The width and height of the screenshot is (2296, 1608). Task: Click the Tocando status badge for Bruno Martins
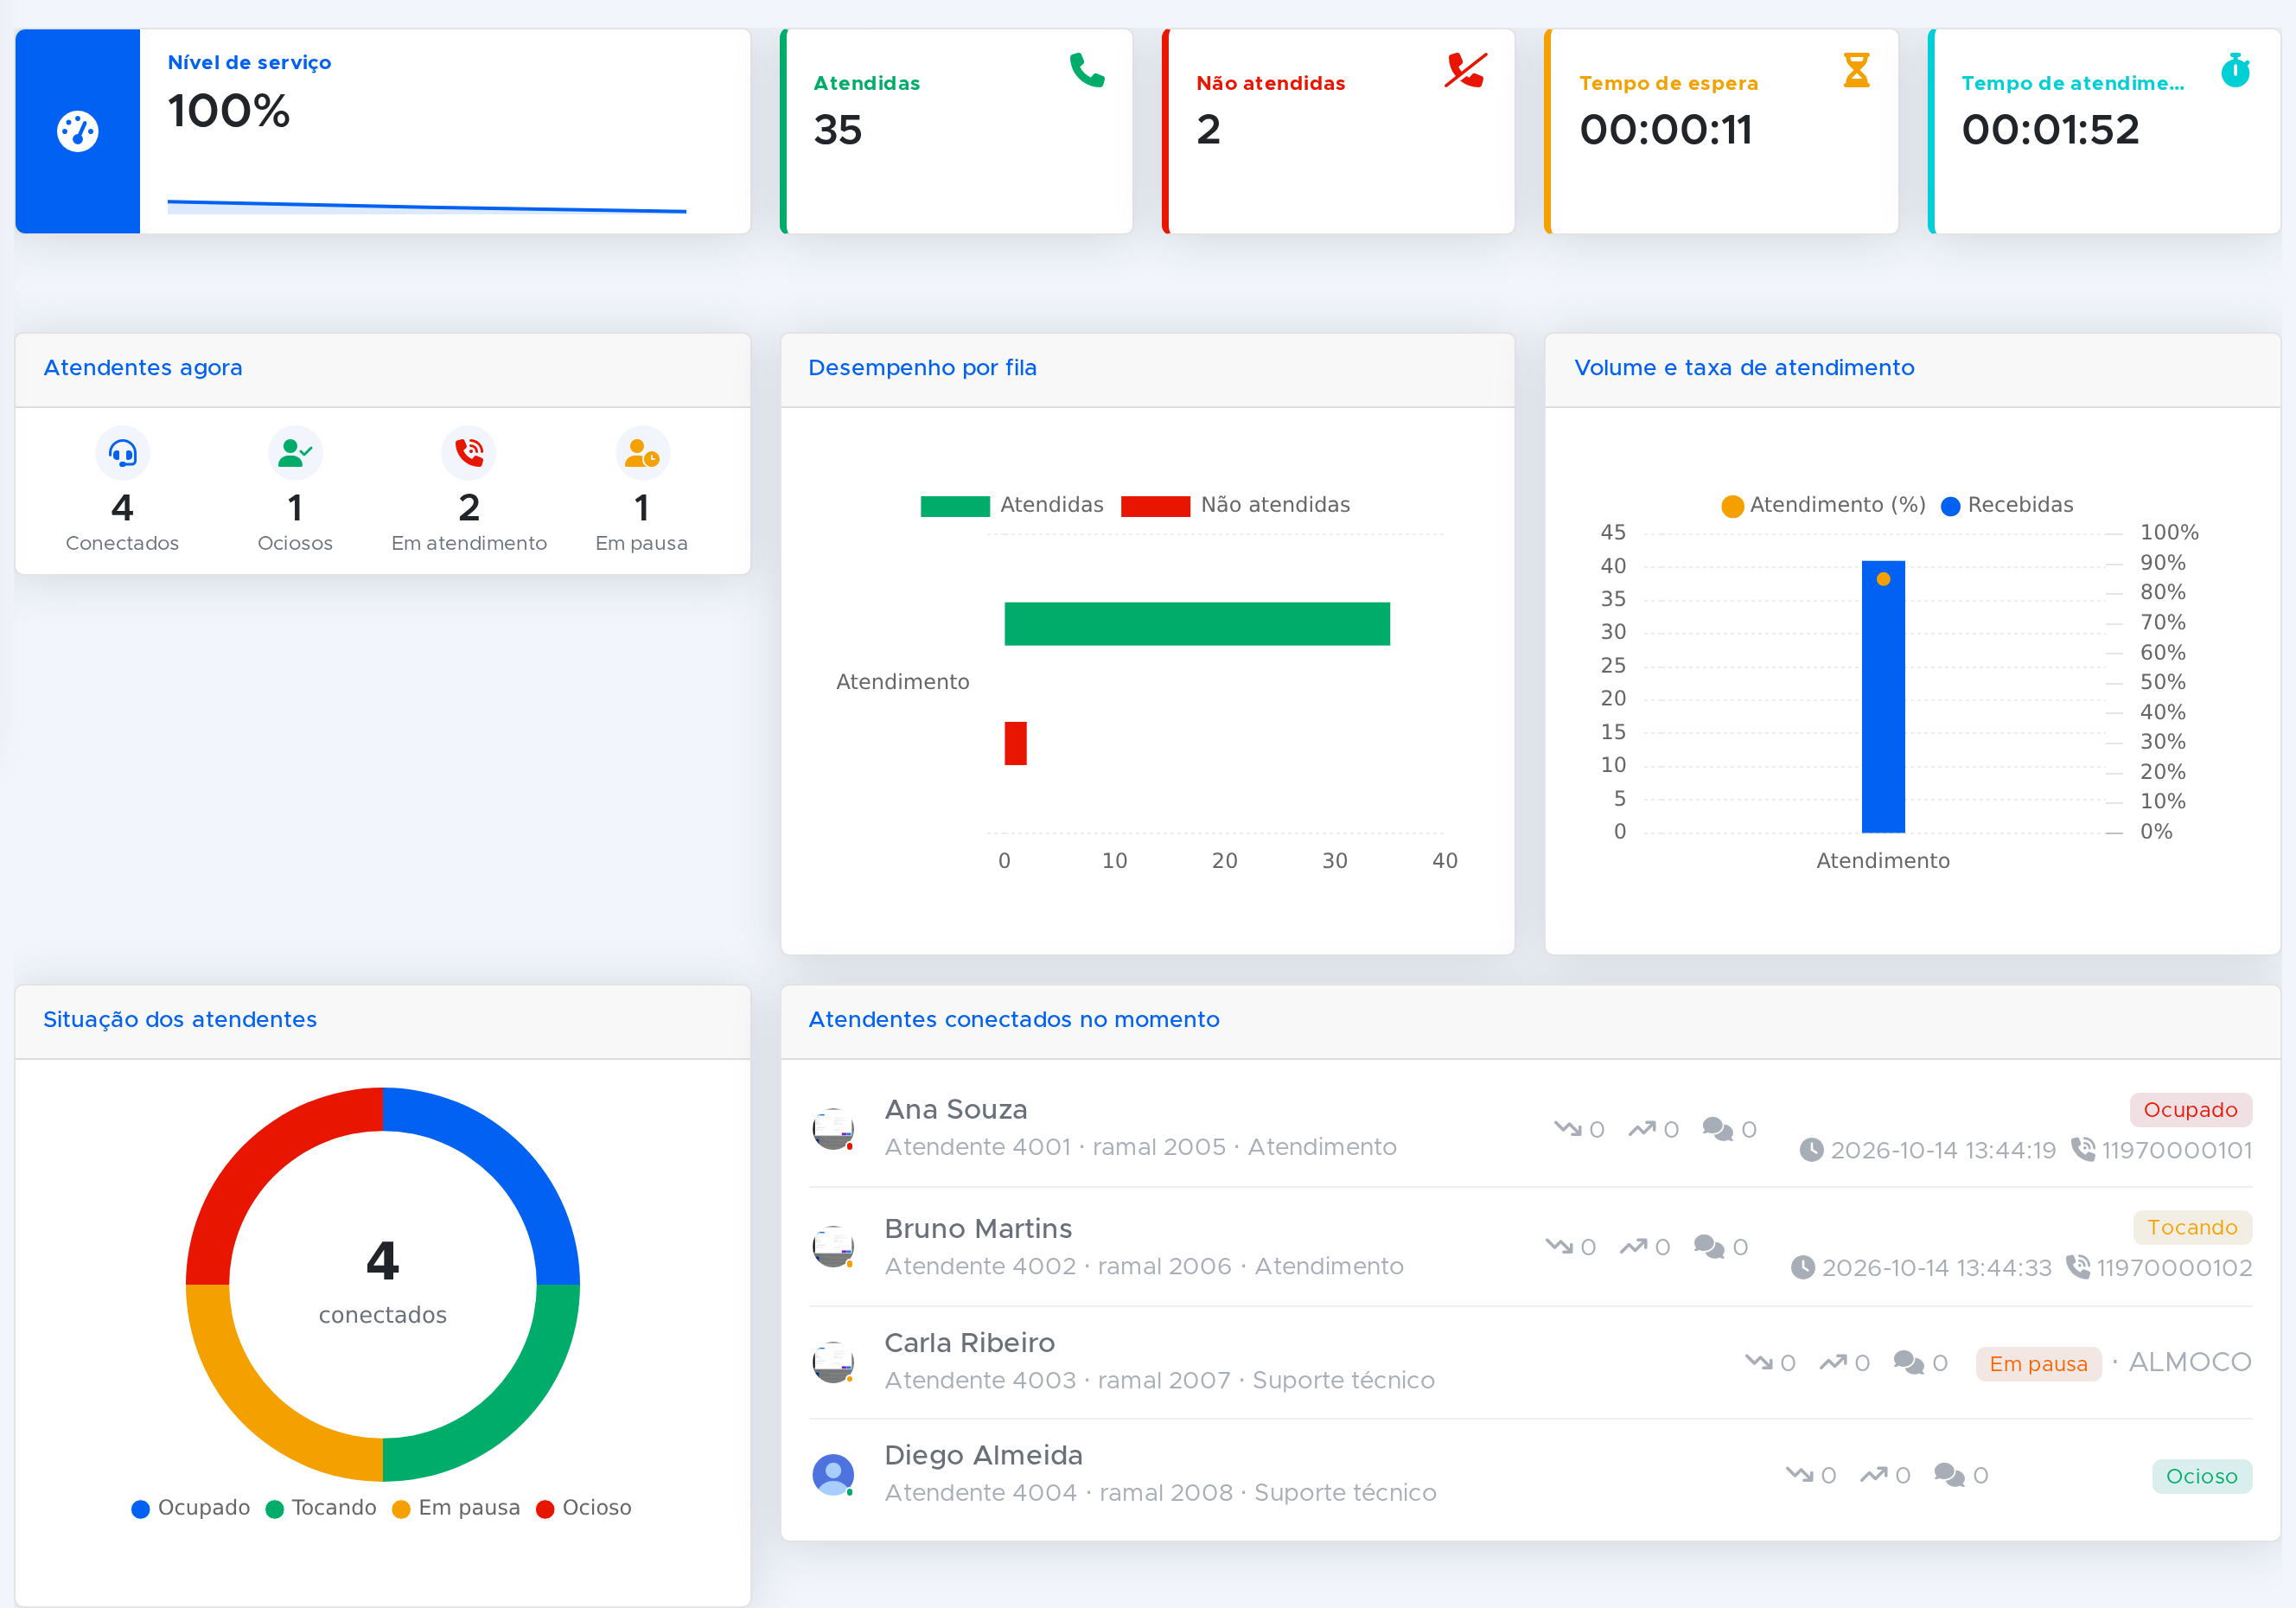point(2192,1227)
